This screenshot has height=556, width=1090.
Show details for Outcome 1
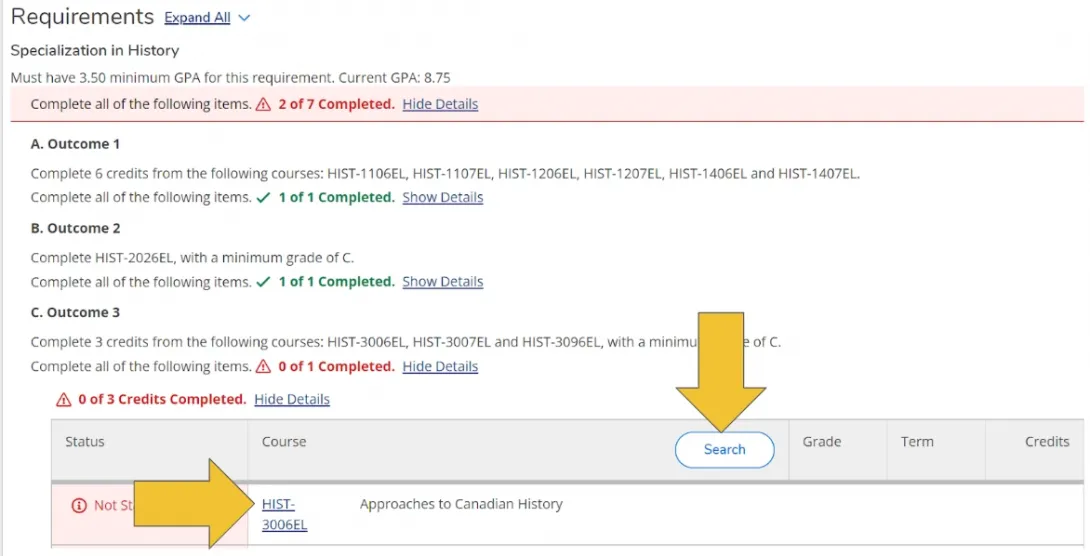point(442,198)
